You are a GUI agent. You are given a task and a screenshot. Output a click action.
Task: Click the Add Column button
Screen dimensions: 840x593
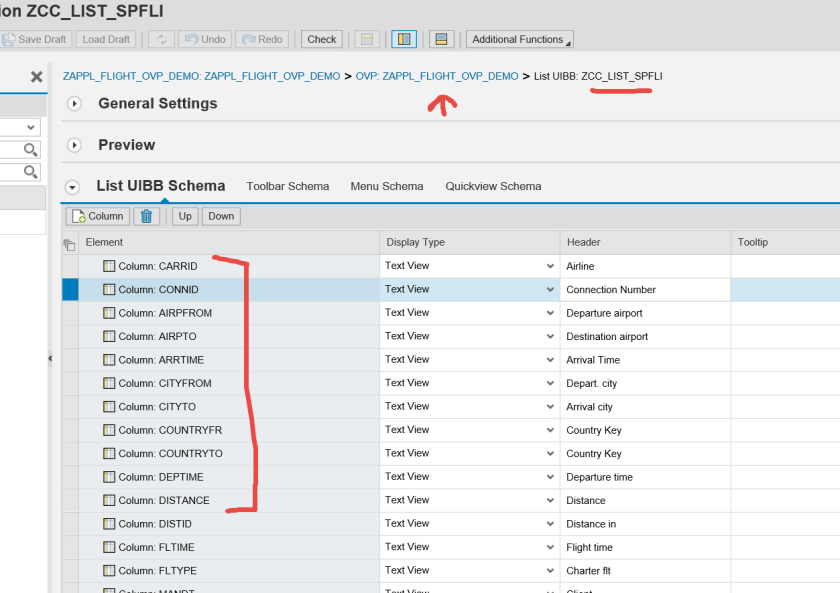pyautogui.click(x=97, y=216)
